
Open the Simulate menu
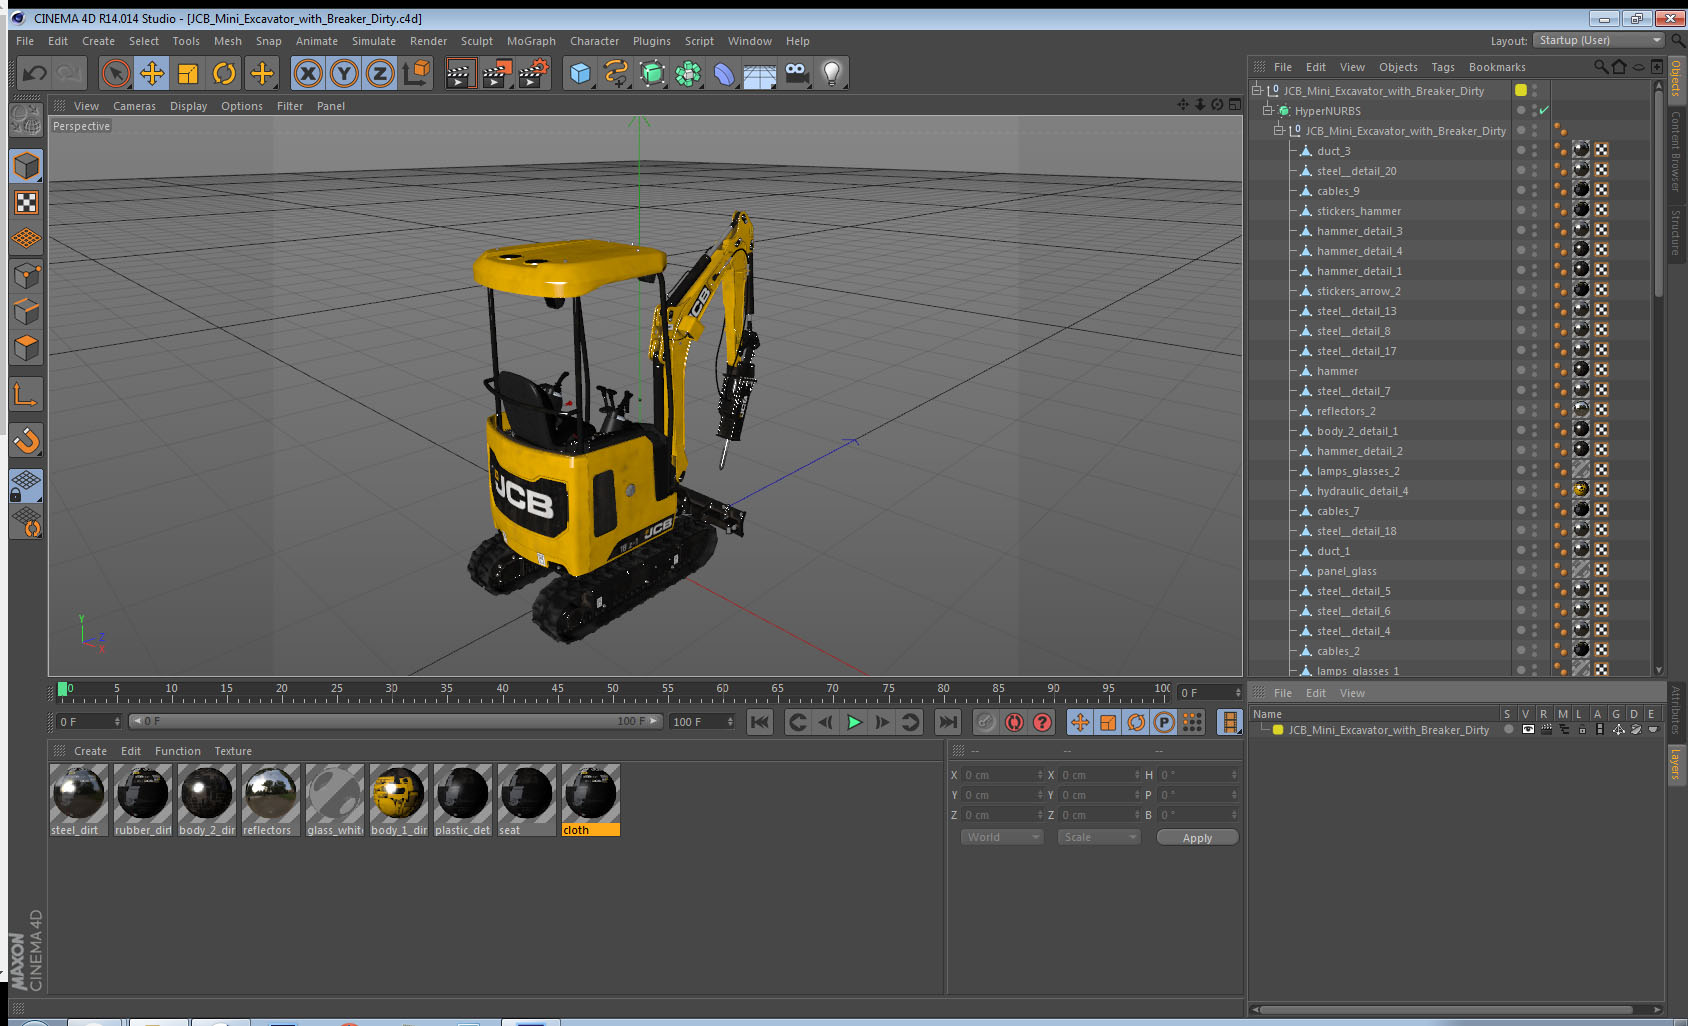coord(374,41)
